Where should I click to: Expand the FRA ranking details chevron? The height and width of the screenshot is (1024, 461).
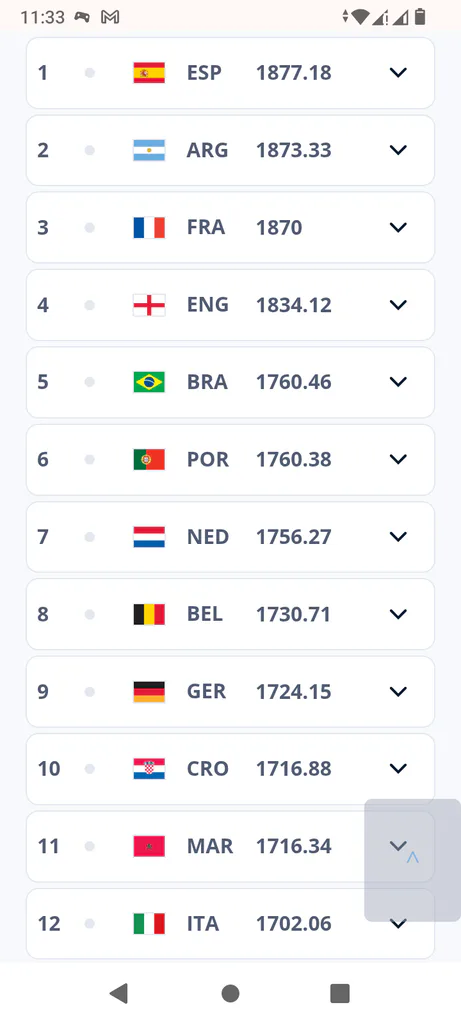pyautogui.click(x=398, y=227)
